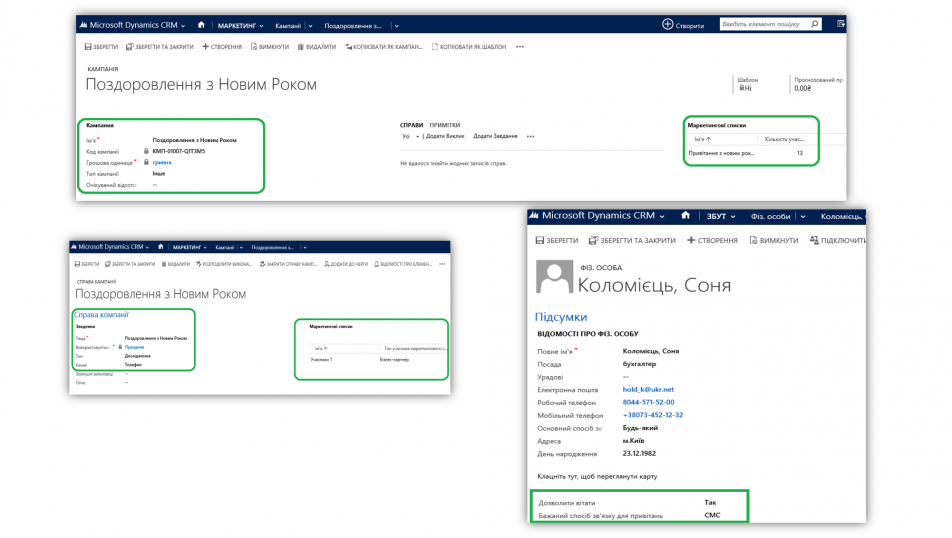Click Home icon in the campaign window navbar
952x538 pixels.
201,26
